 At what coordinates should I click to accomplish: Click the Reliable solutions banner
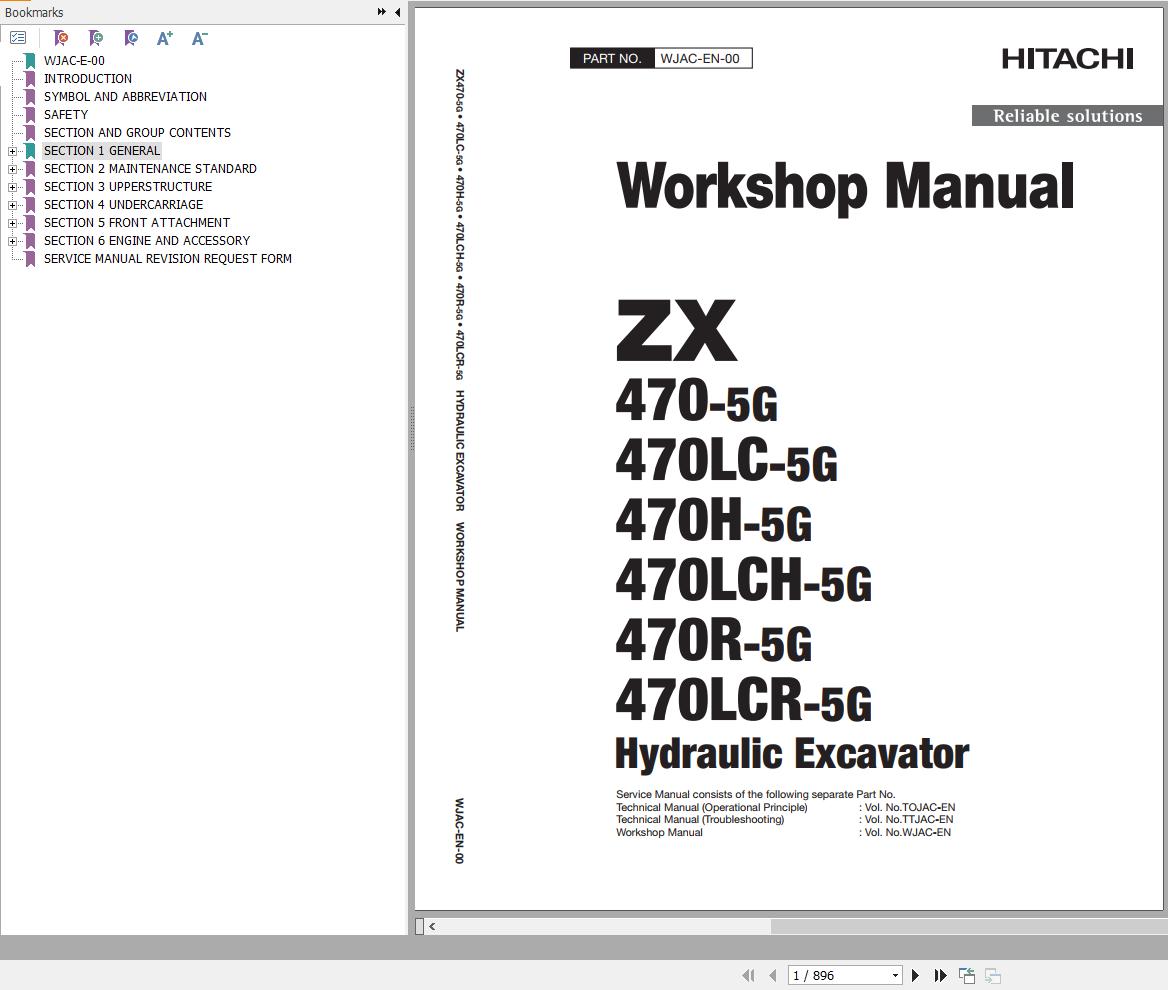pyautogui.click(x=1067, y=115)
